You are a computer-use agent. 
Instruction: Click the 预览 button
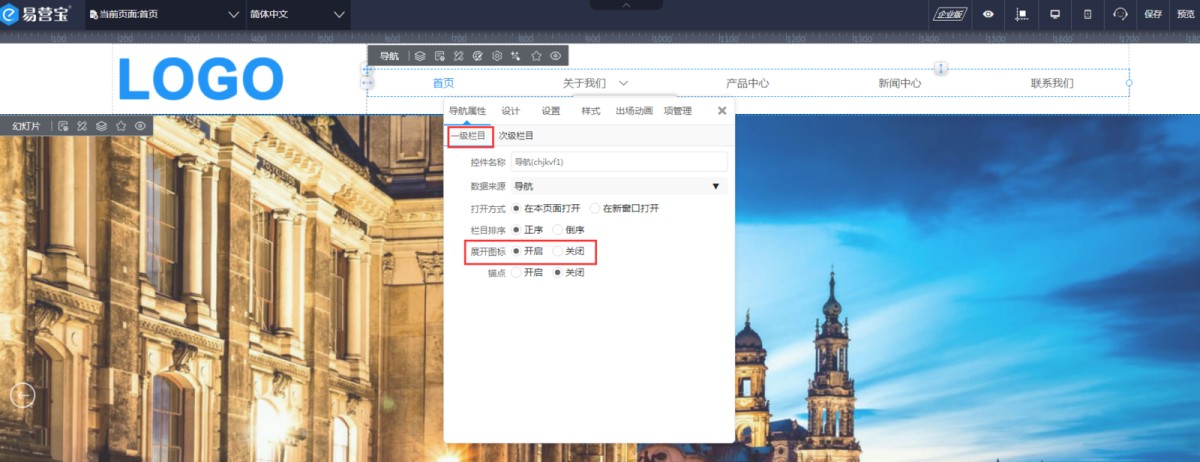[x=1185, y=14]
